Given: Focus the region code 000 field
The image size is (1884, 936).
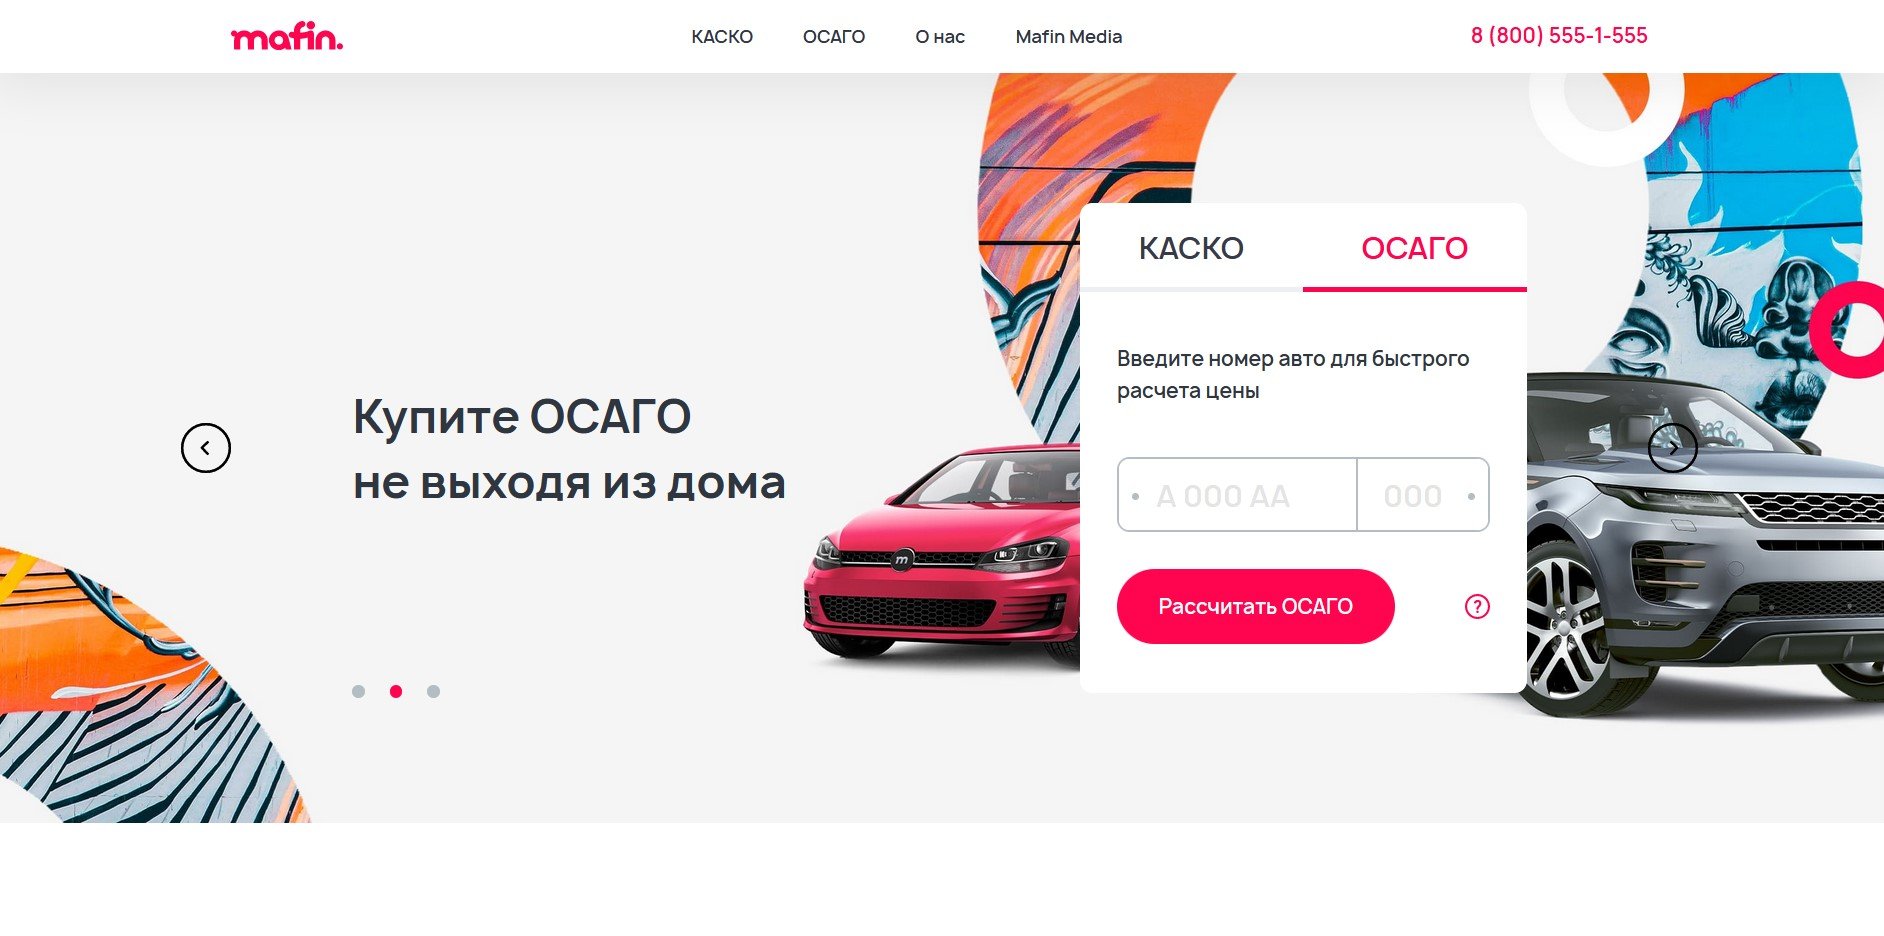Looking at the screenshot, I should pyautogui.click(x=1423, y=495).
